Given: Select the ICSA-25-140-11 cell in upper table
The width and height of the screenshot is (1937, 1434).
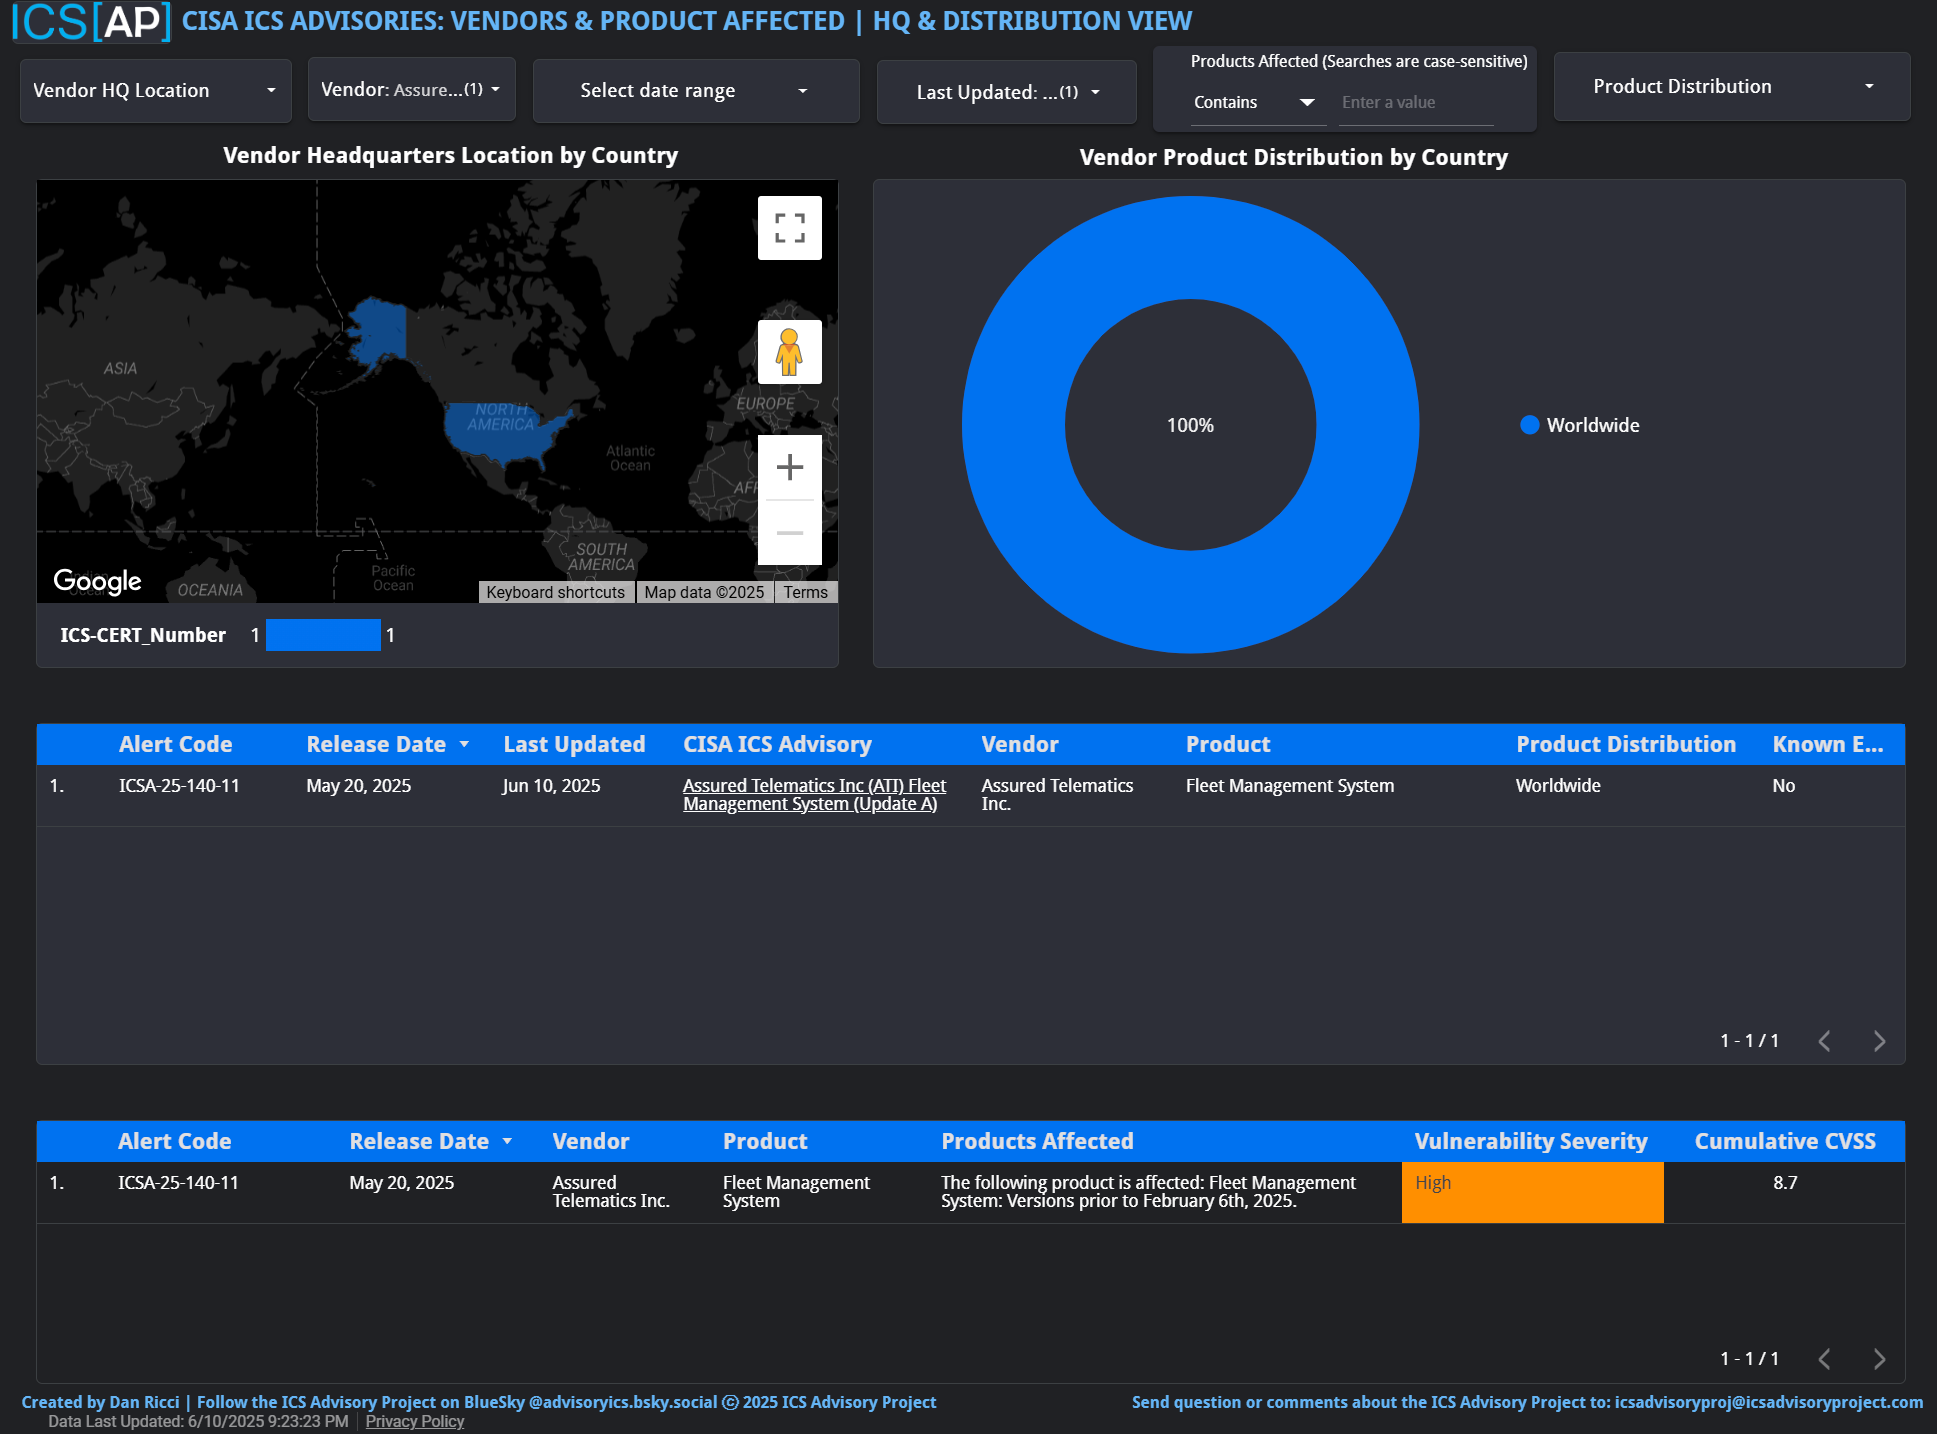Looking at the screenshot, I should [179, 786].
